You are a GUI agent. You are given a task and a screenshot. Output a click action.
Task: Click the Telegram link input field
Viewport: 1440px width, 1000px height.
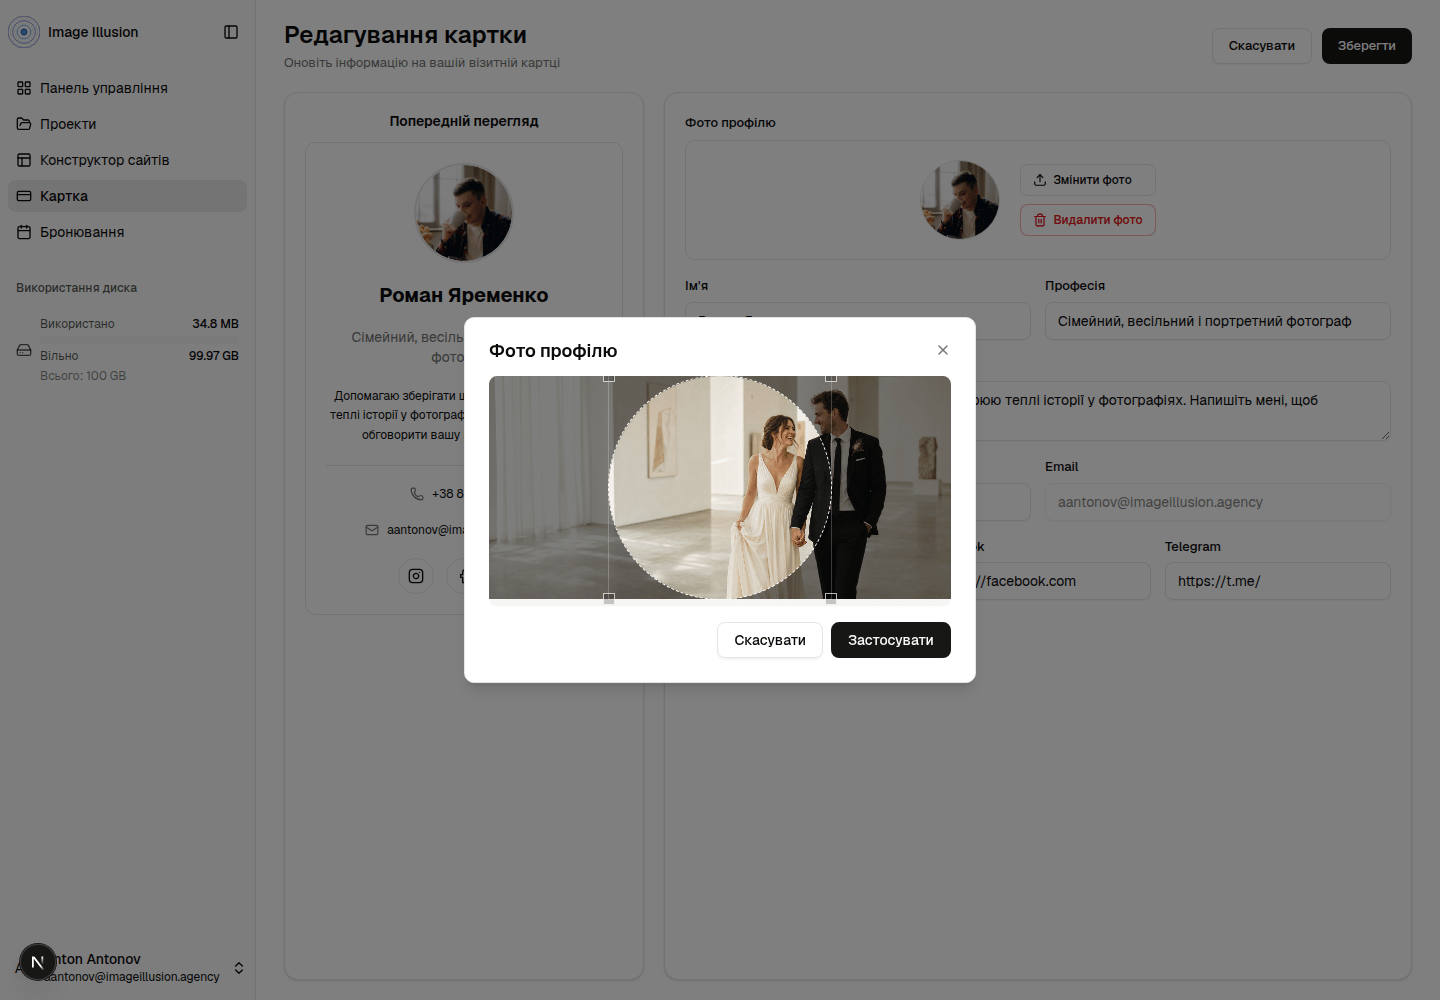click(1278, 581)
